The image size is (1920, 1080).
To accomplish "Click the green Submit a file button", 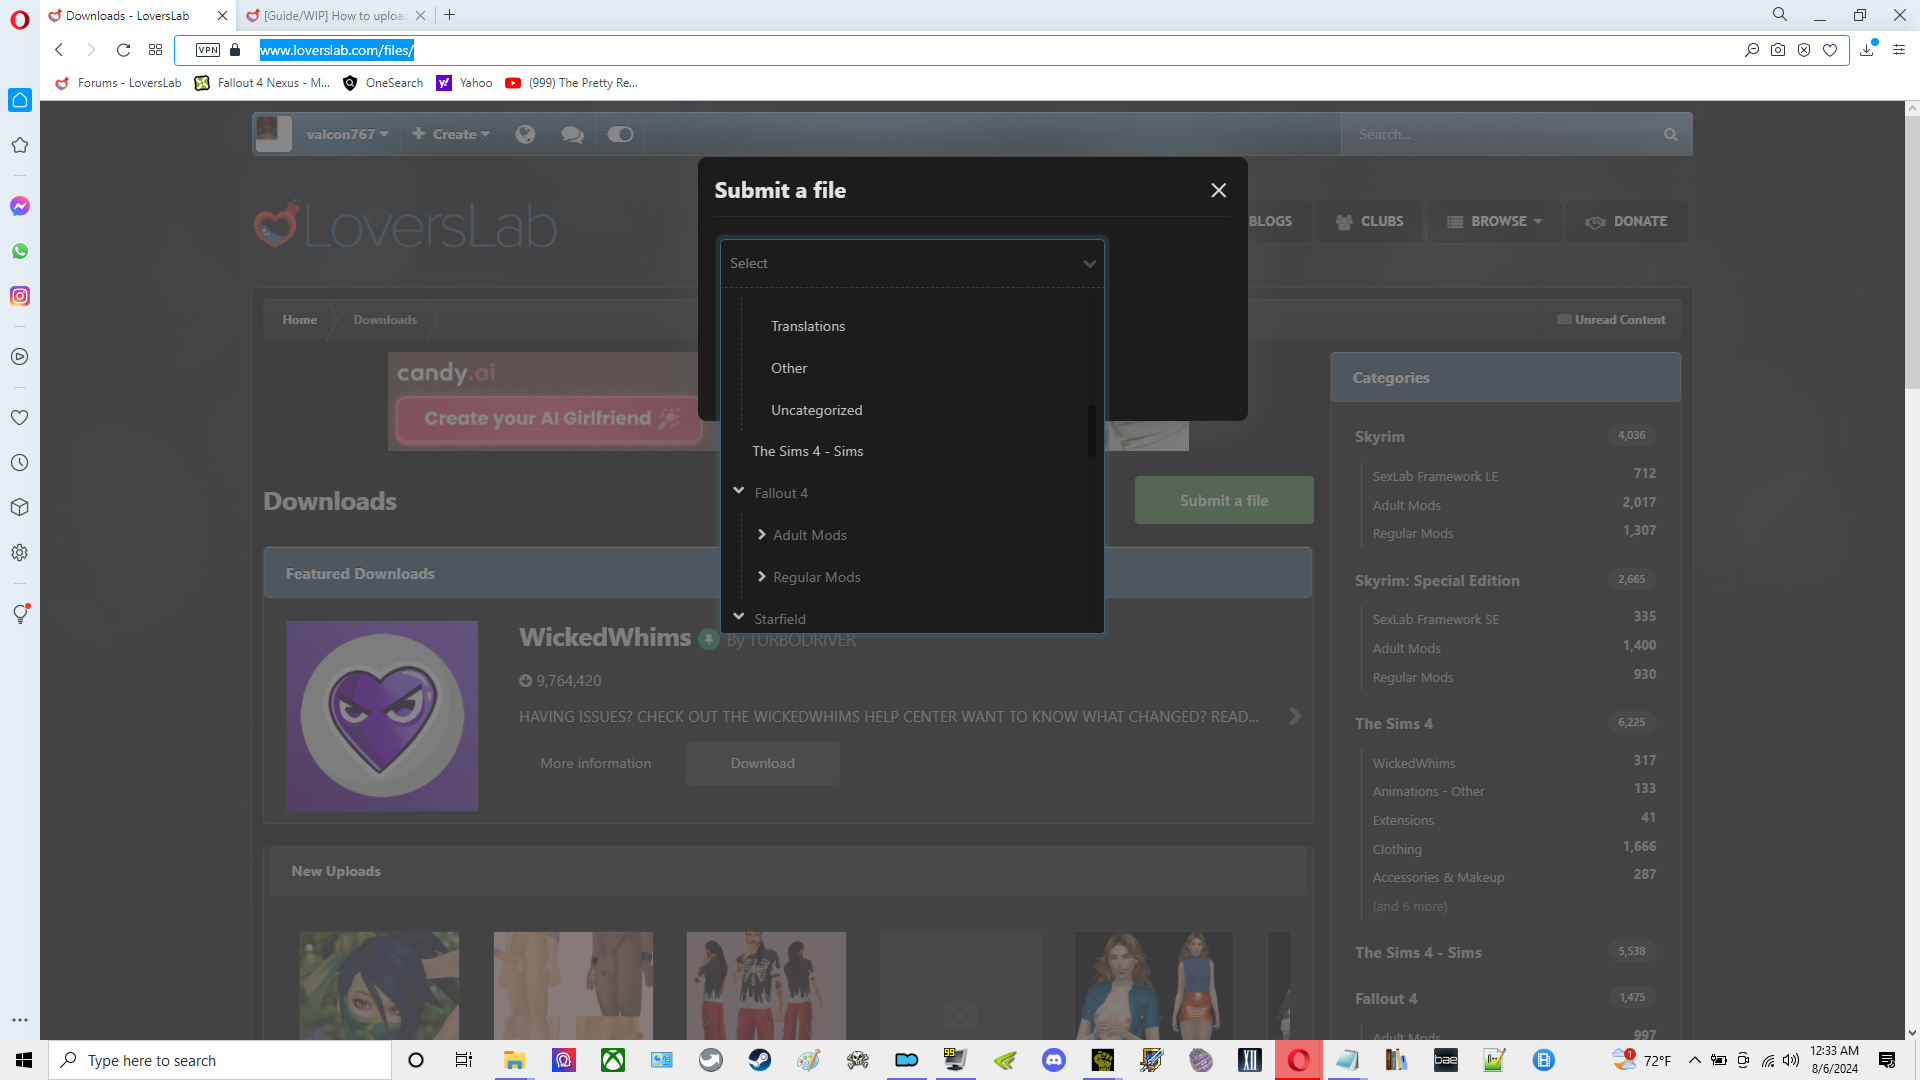I will click(x=1224, y=500).
